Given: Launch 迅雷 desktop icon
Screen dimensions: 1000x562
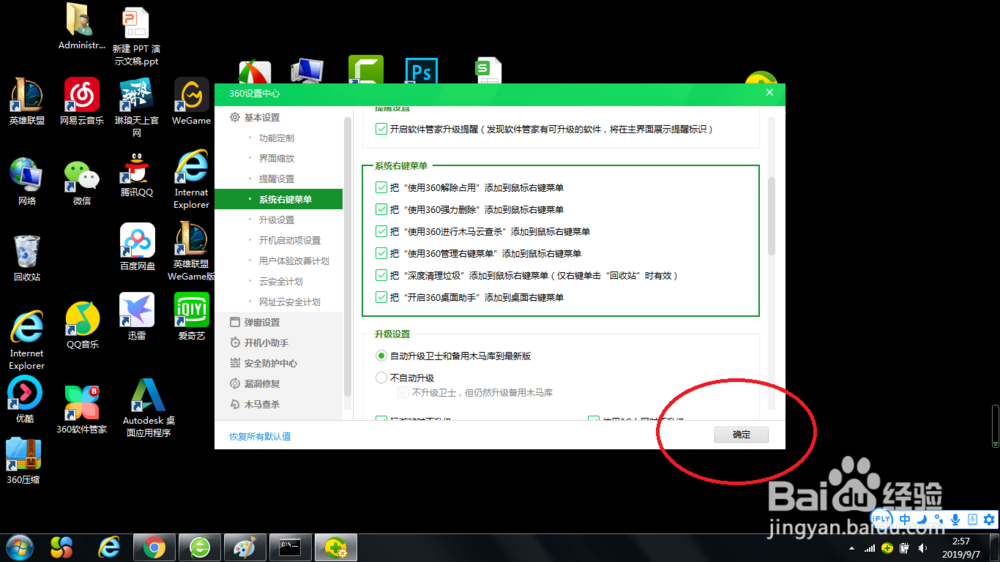Looking at the screenshot, I should coord(136,316).
